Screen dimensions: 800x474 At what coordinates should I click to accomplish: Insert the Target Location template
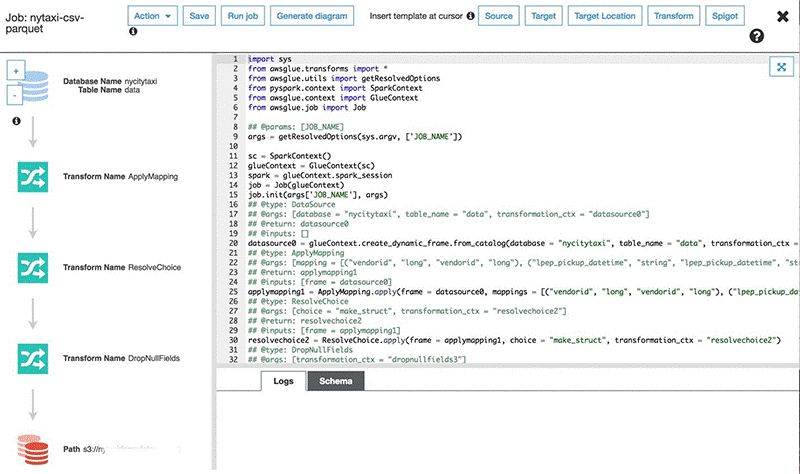coord(605,16)
